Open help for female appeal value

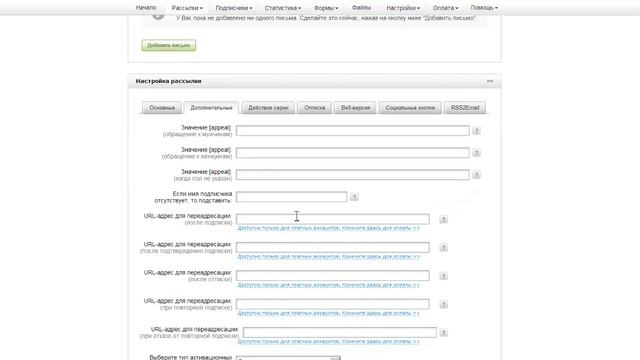click(476, 153)
